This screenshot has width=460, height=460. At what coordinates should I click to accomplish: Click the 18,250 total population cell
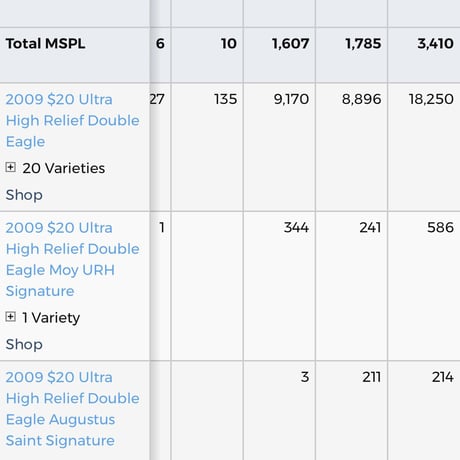click(x=431, y=99)
